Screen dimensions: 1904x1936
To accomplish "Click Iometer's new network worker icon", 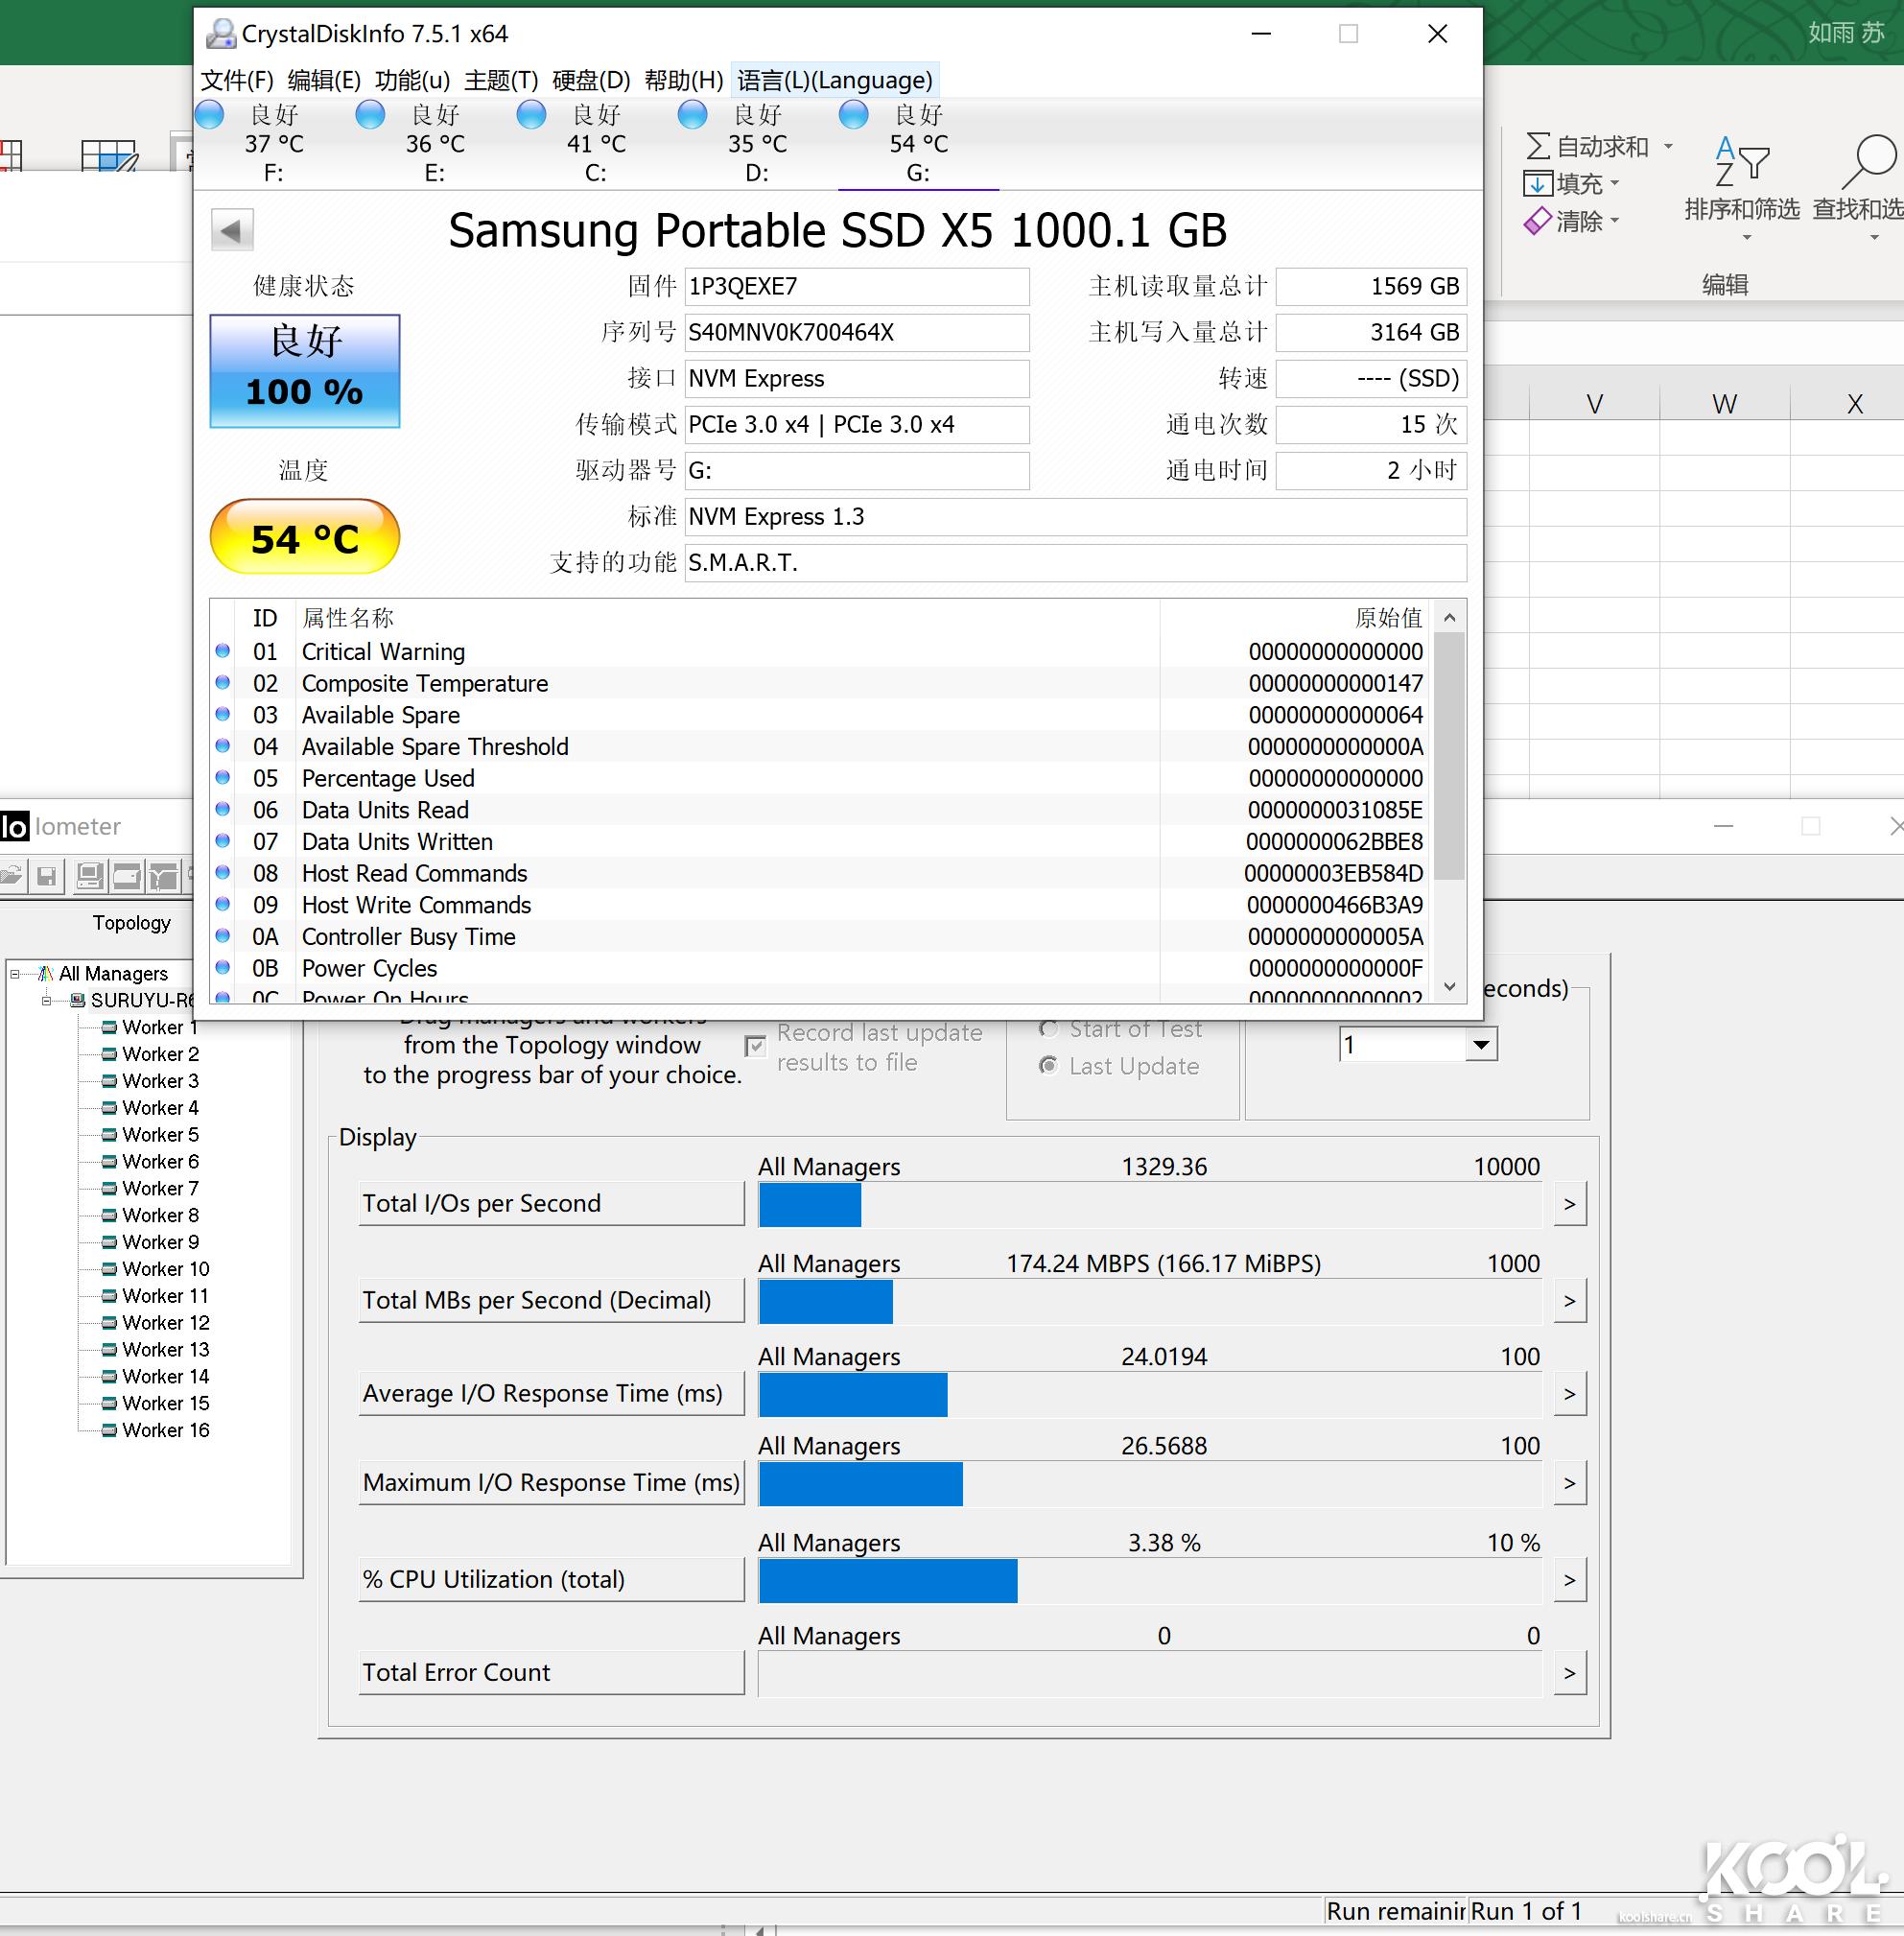I will pyautogui.click(x=164, y=877).
